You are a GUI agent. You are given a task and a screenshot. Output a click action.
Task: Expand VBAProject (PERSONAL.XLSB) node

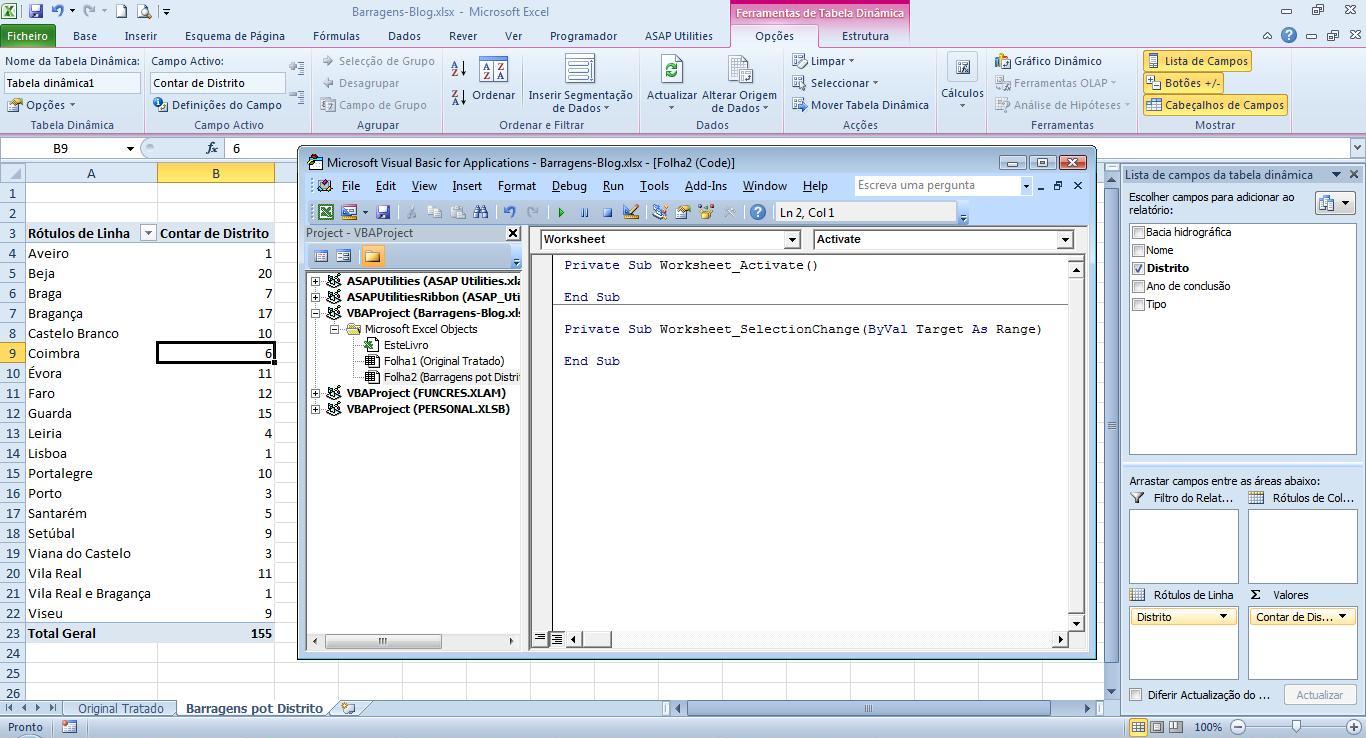pyautogui.click(x=316, y=409)
